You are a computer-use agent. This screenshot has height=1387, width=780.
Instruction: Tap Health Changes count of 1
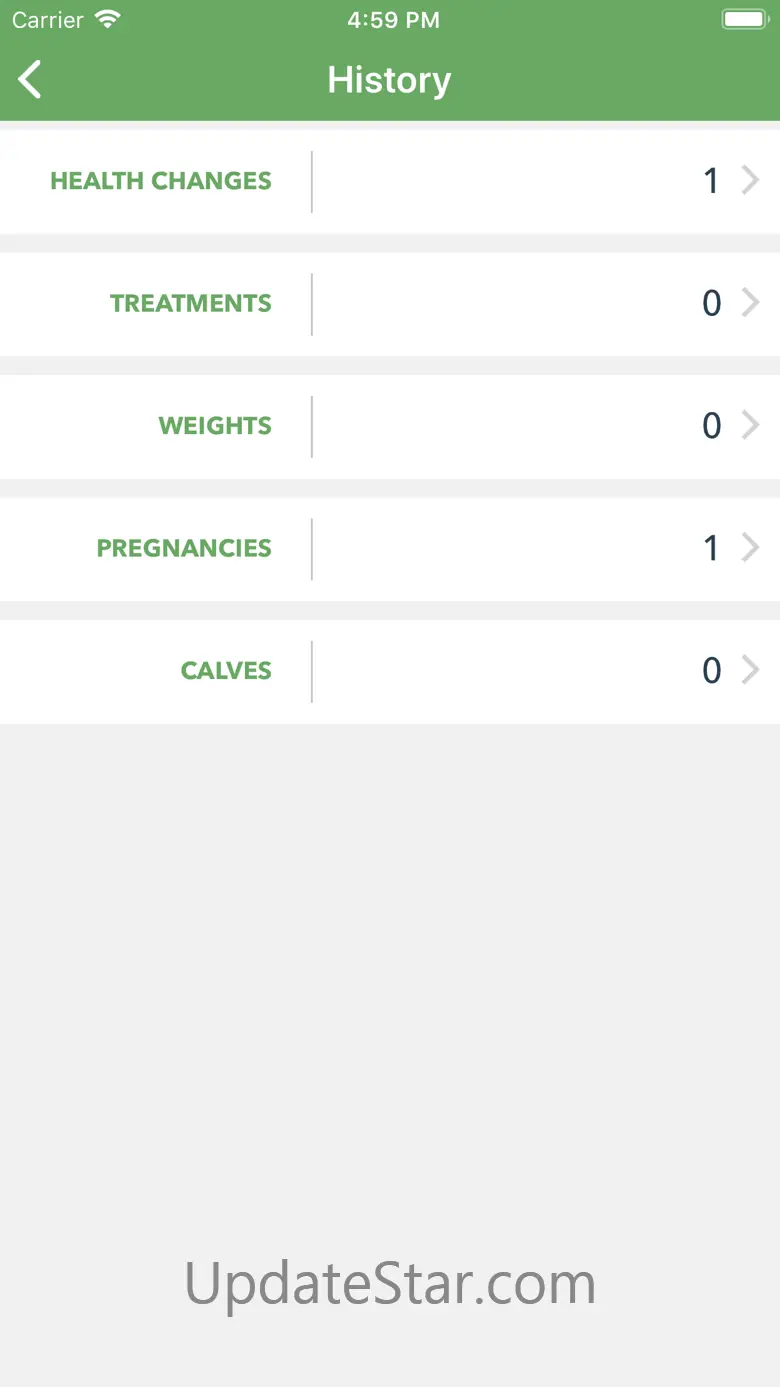[x=711, y=181]
